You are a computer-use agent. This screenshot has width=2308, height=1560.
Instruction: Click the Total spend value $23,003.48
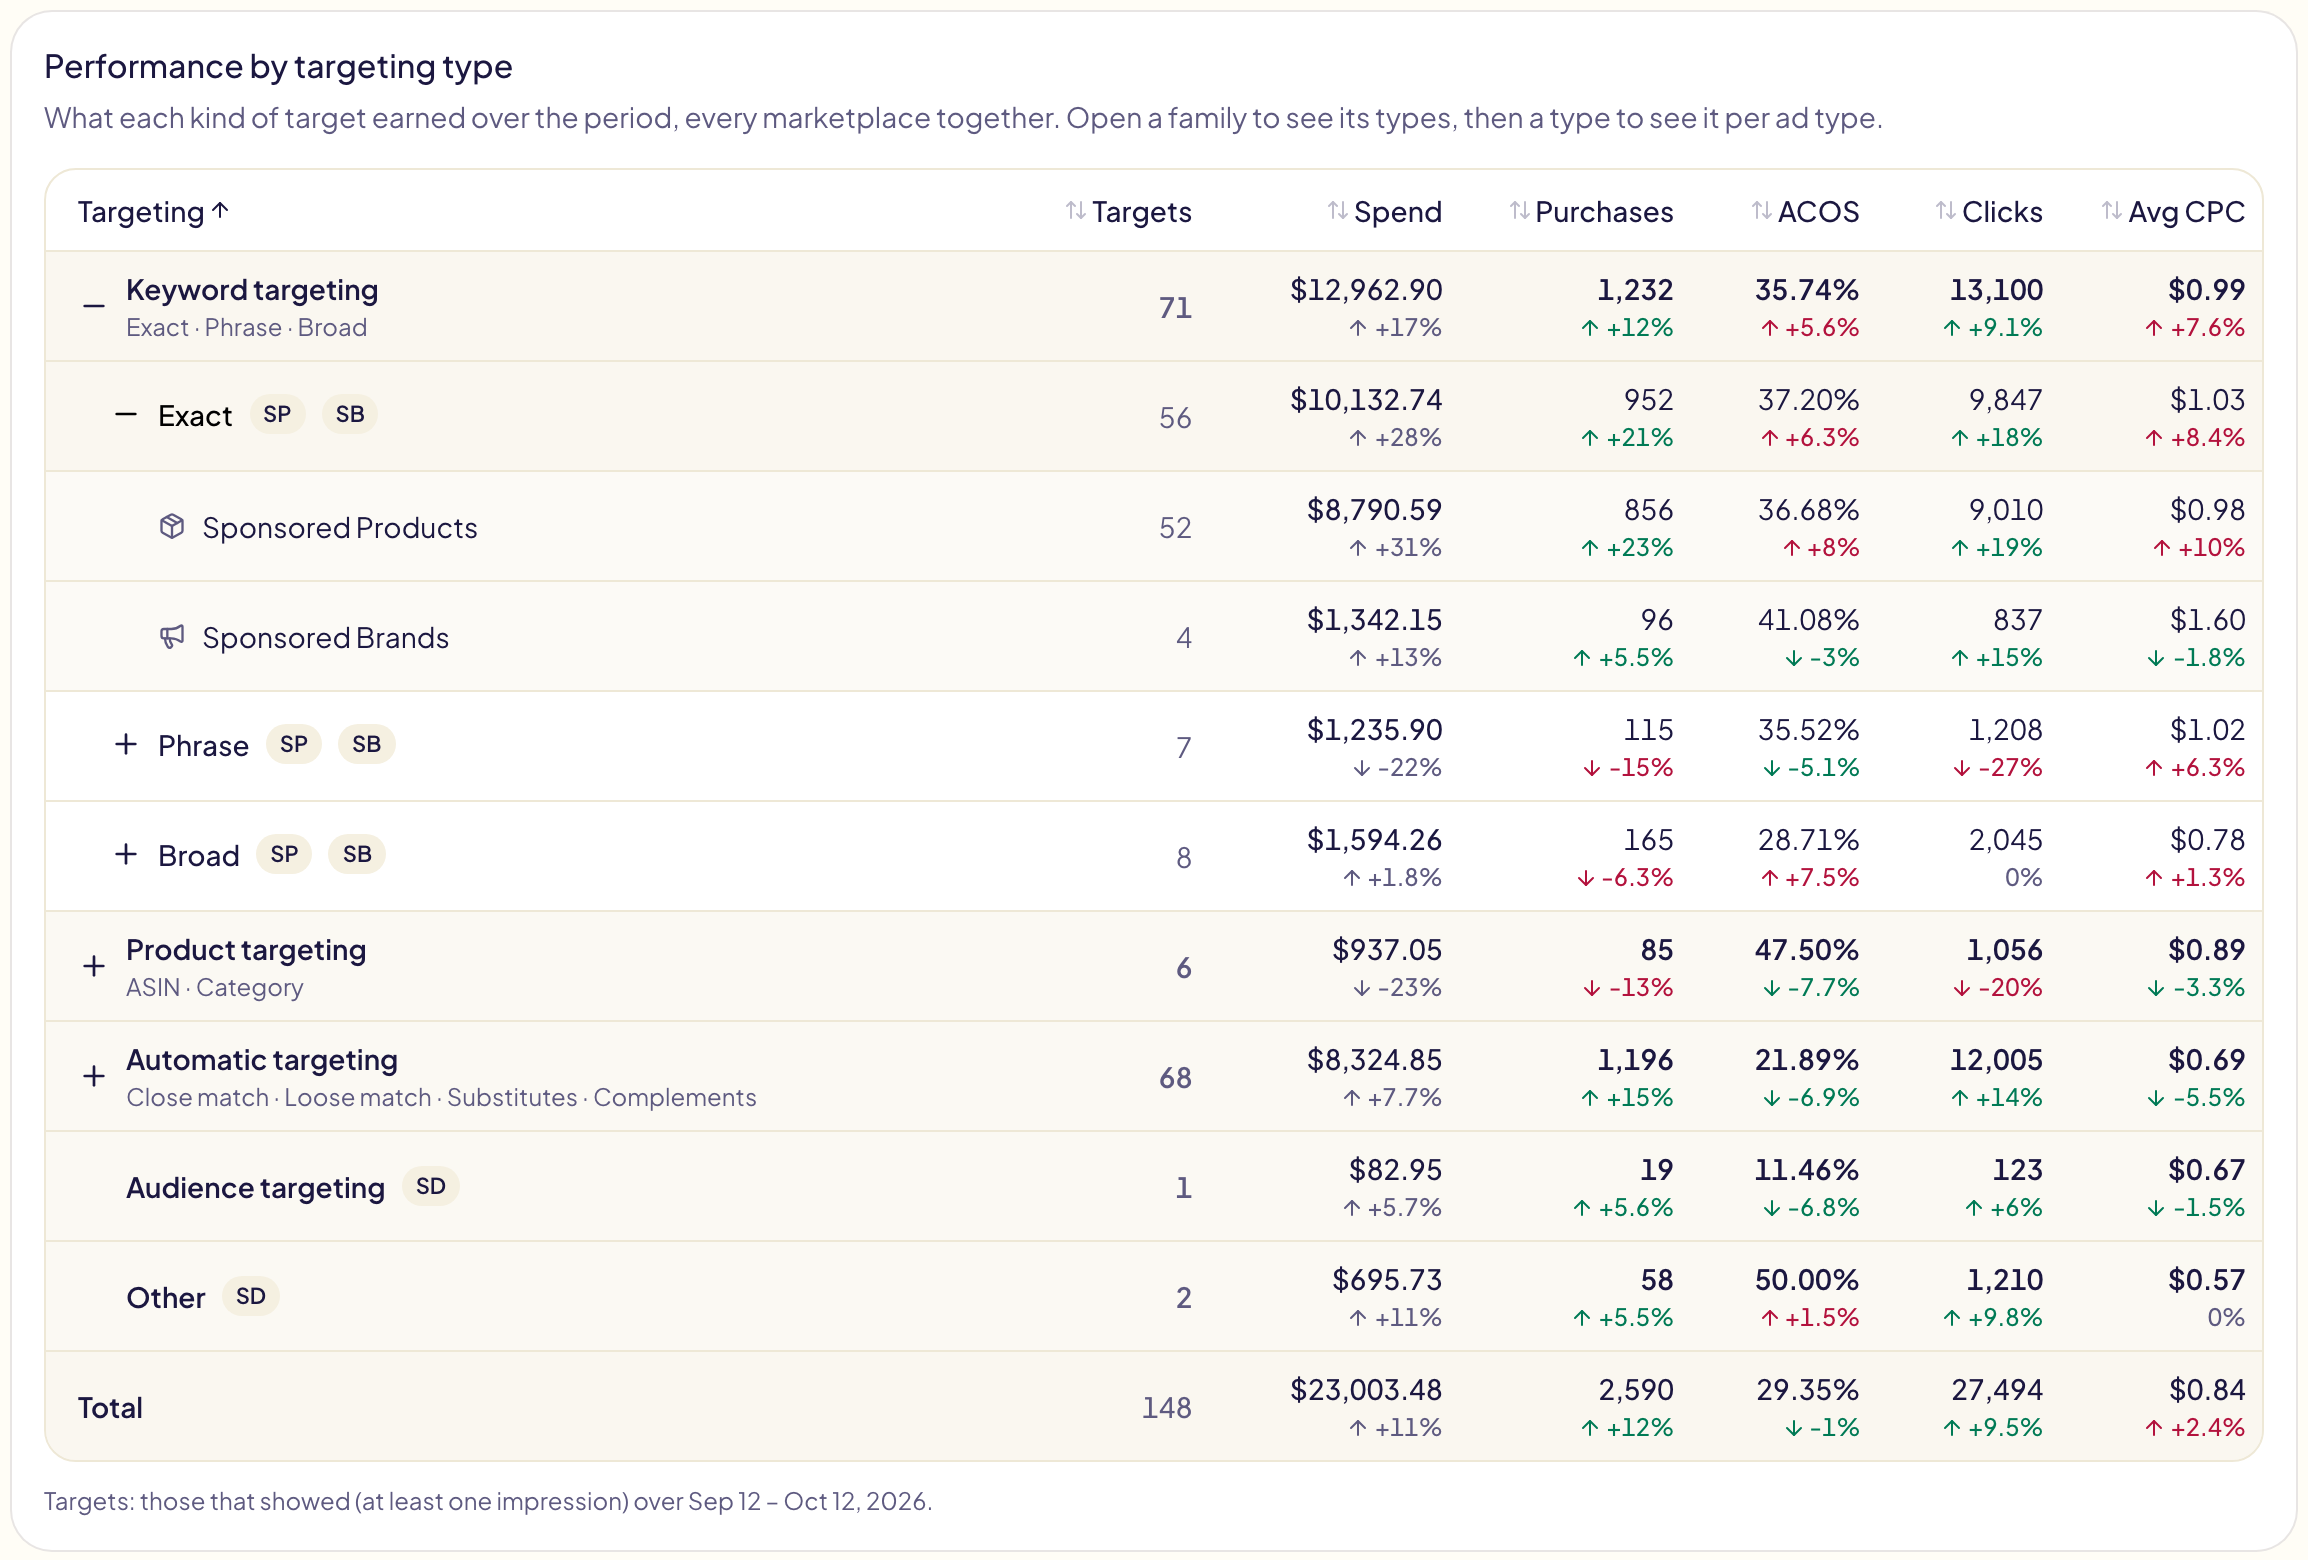pyautogui.click(x=1366, y=1390)
